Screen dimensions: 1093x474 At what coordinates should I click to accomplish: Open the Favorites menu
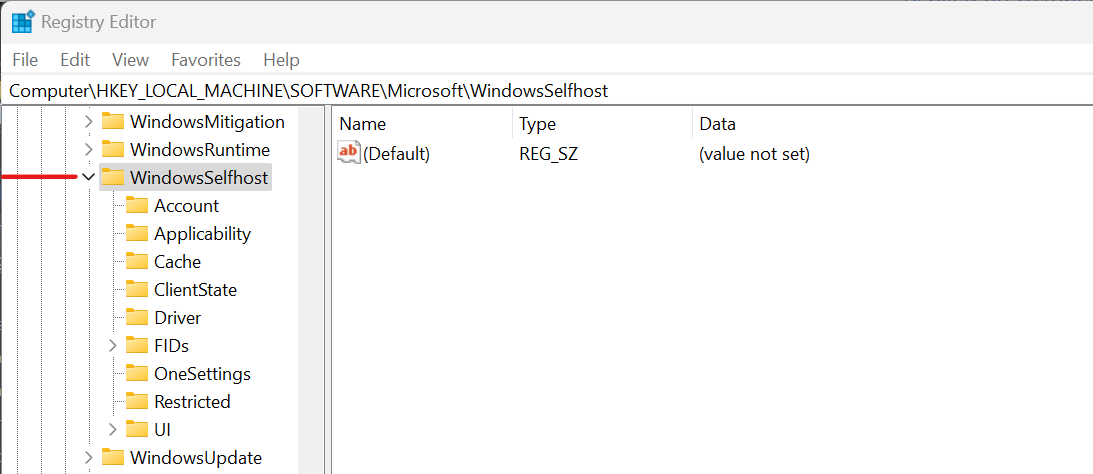206,60
